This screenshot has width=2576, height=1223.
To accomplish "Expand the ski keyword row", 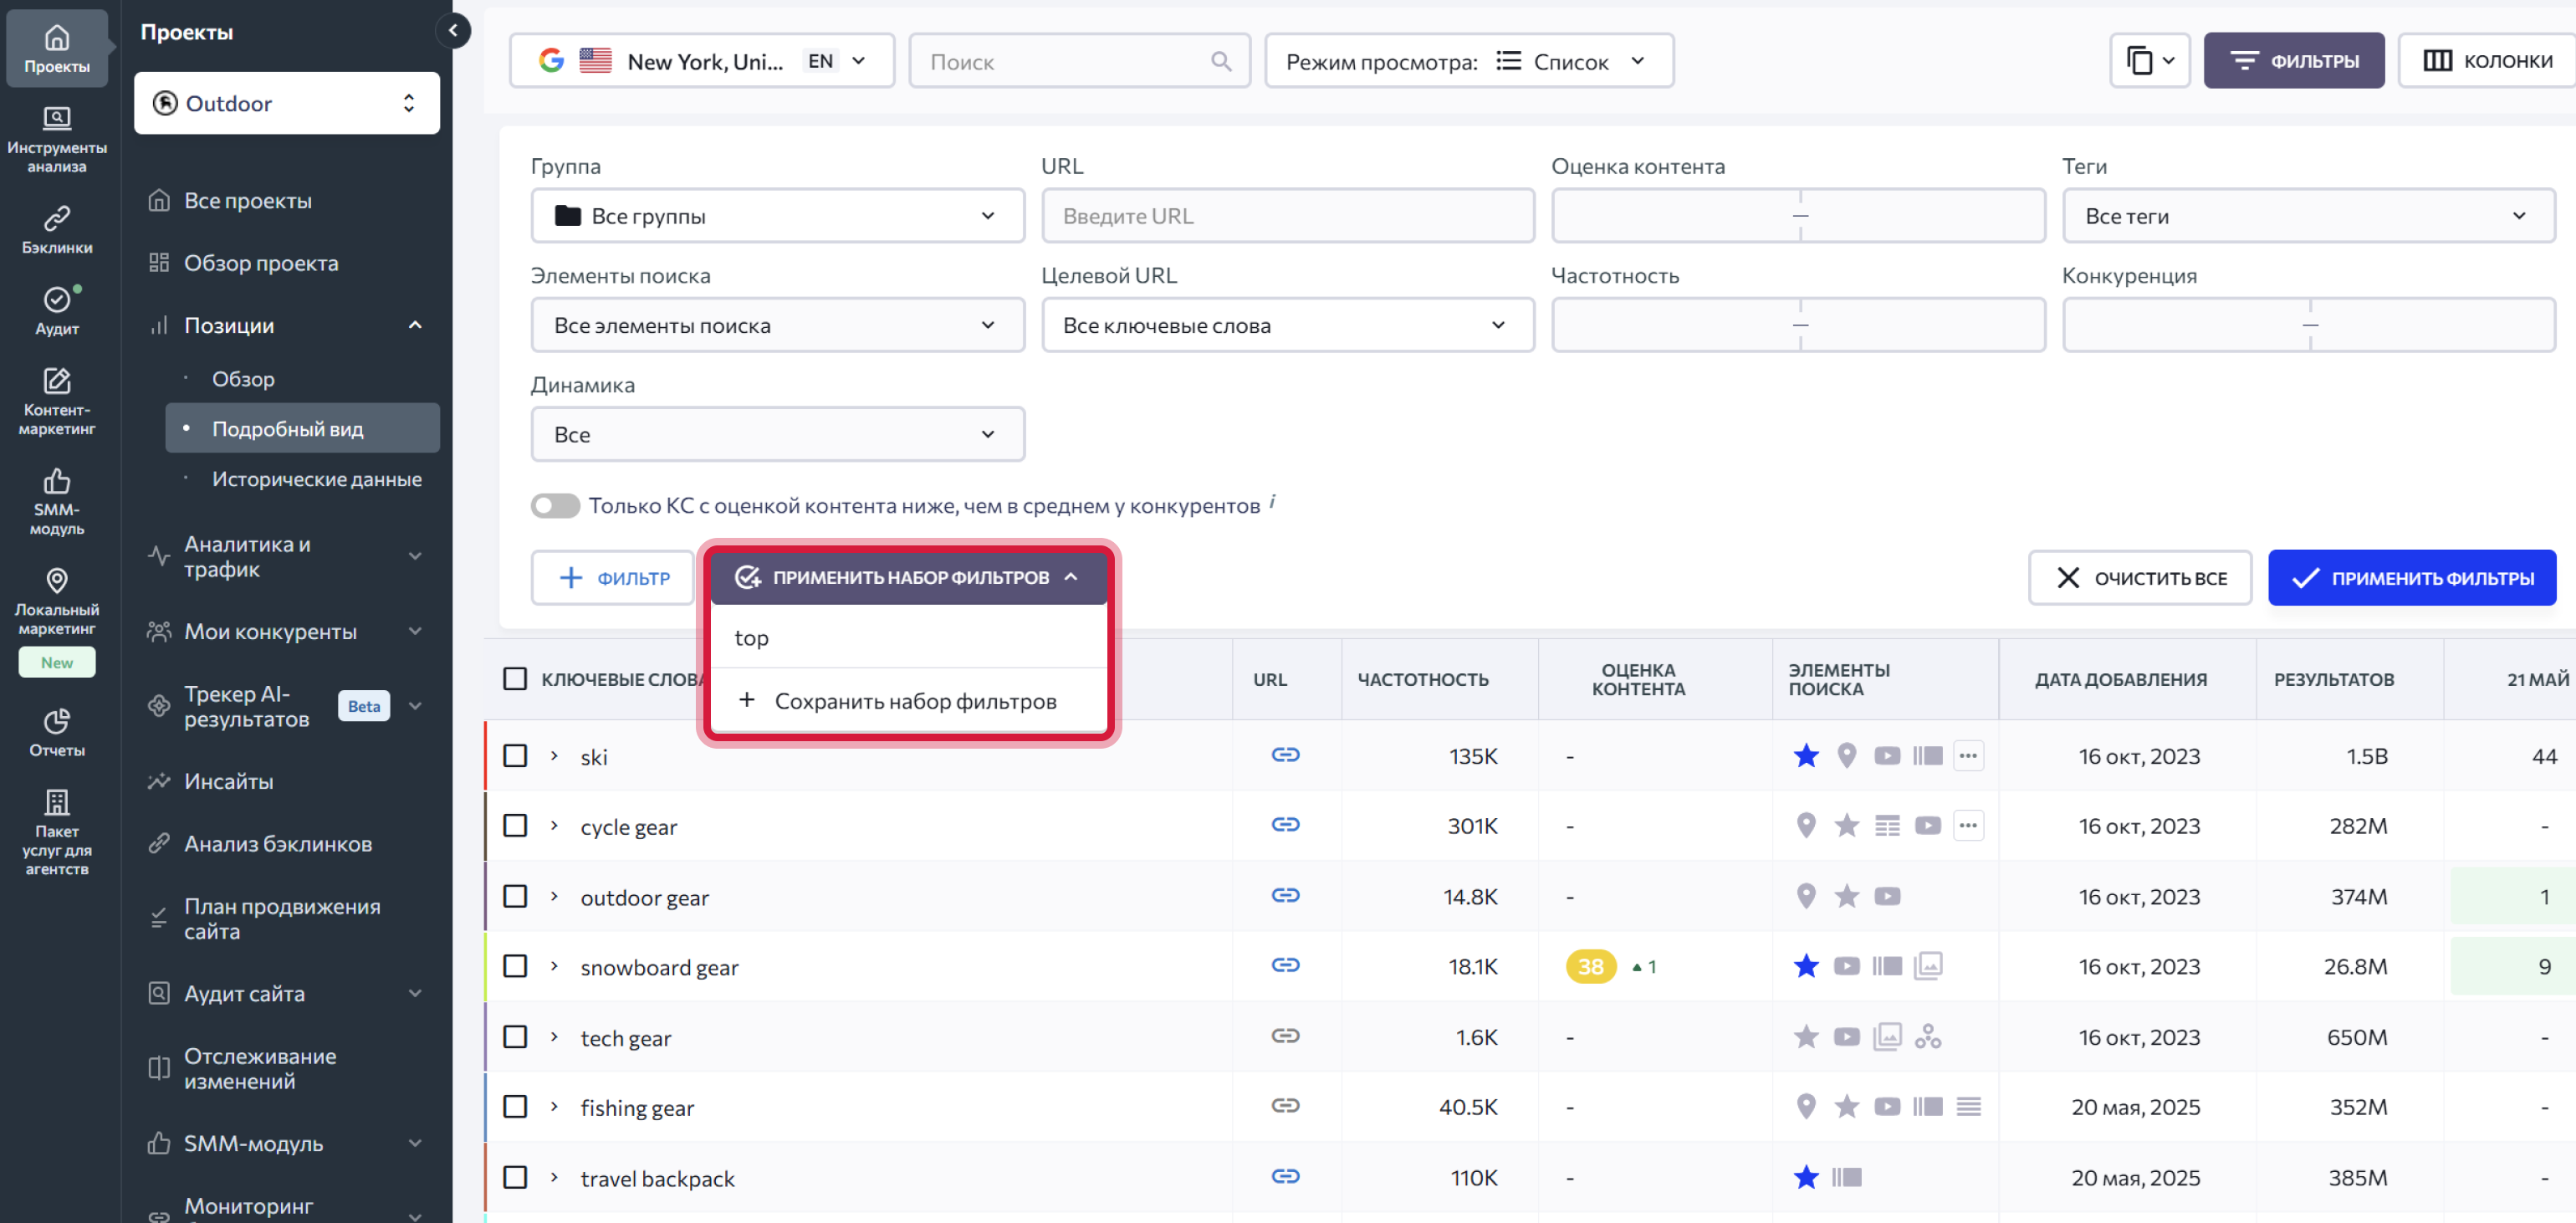I will [554, 756].
